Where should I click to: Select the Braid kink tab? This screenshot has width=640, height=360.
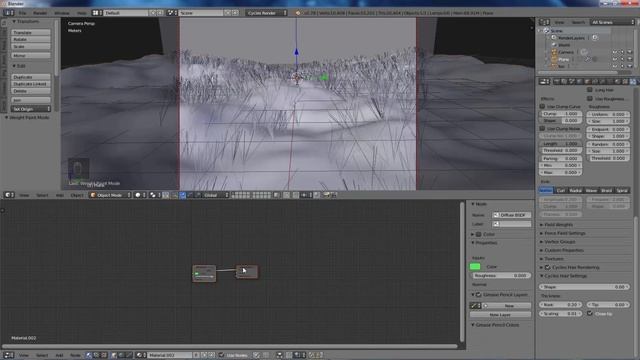click(606, 190)
